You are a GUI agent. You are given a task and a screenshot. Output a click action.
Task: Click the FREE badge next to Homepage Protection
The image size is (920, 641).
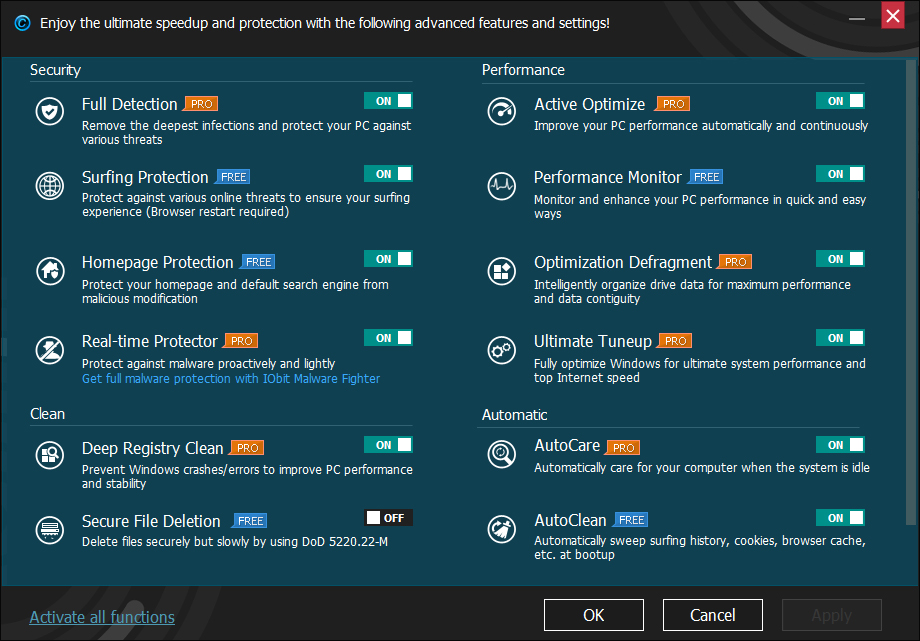pos(258,262)
